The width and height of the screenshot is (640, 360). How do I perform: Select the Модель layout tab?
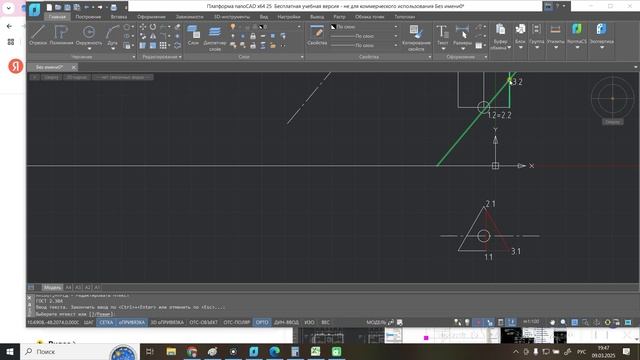(52, 287)
